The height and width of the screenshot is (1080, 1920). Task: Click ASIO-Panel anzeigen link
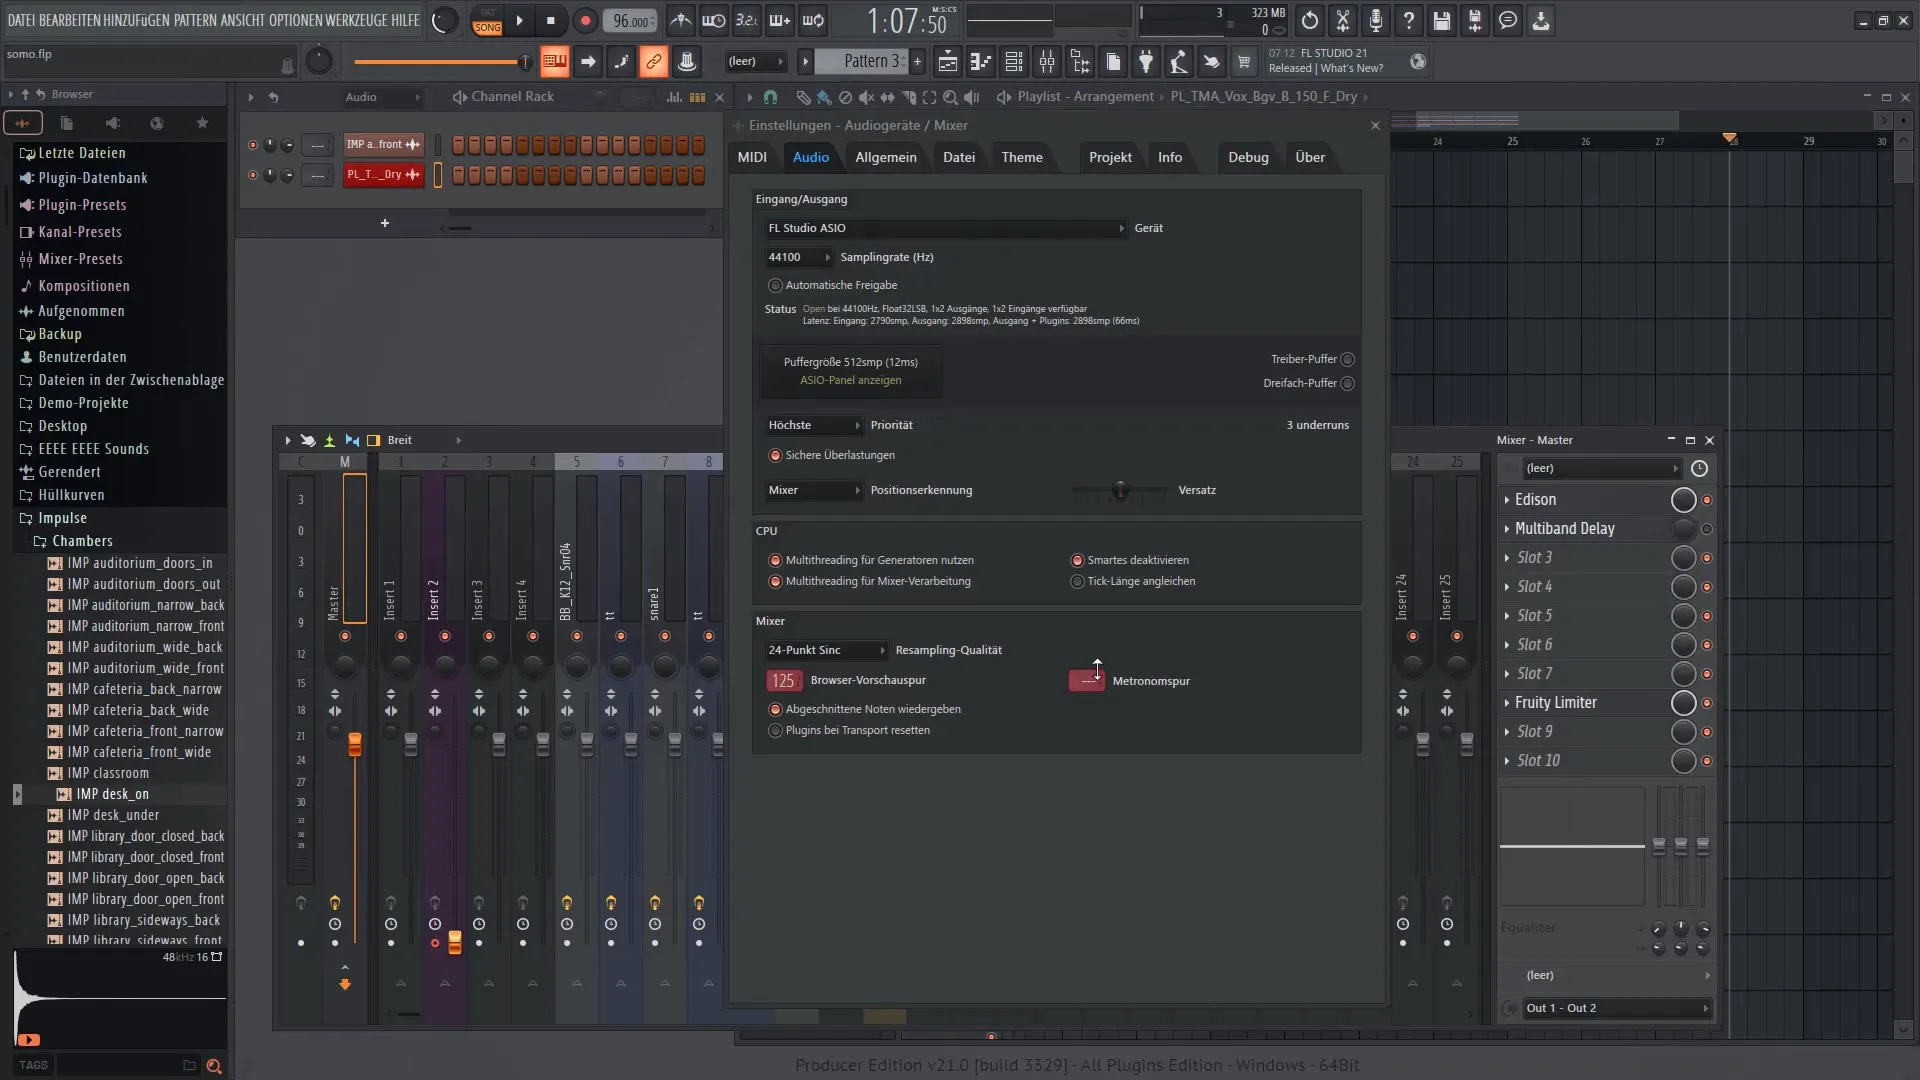pyautogui.click(x=849, y=380)
